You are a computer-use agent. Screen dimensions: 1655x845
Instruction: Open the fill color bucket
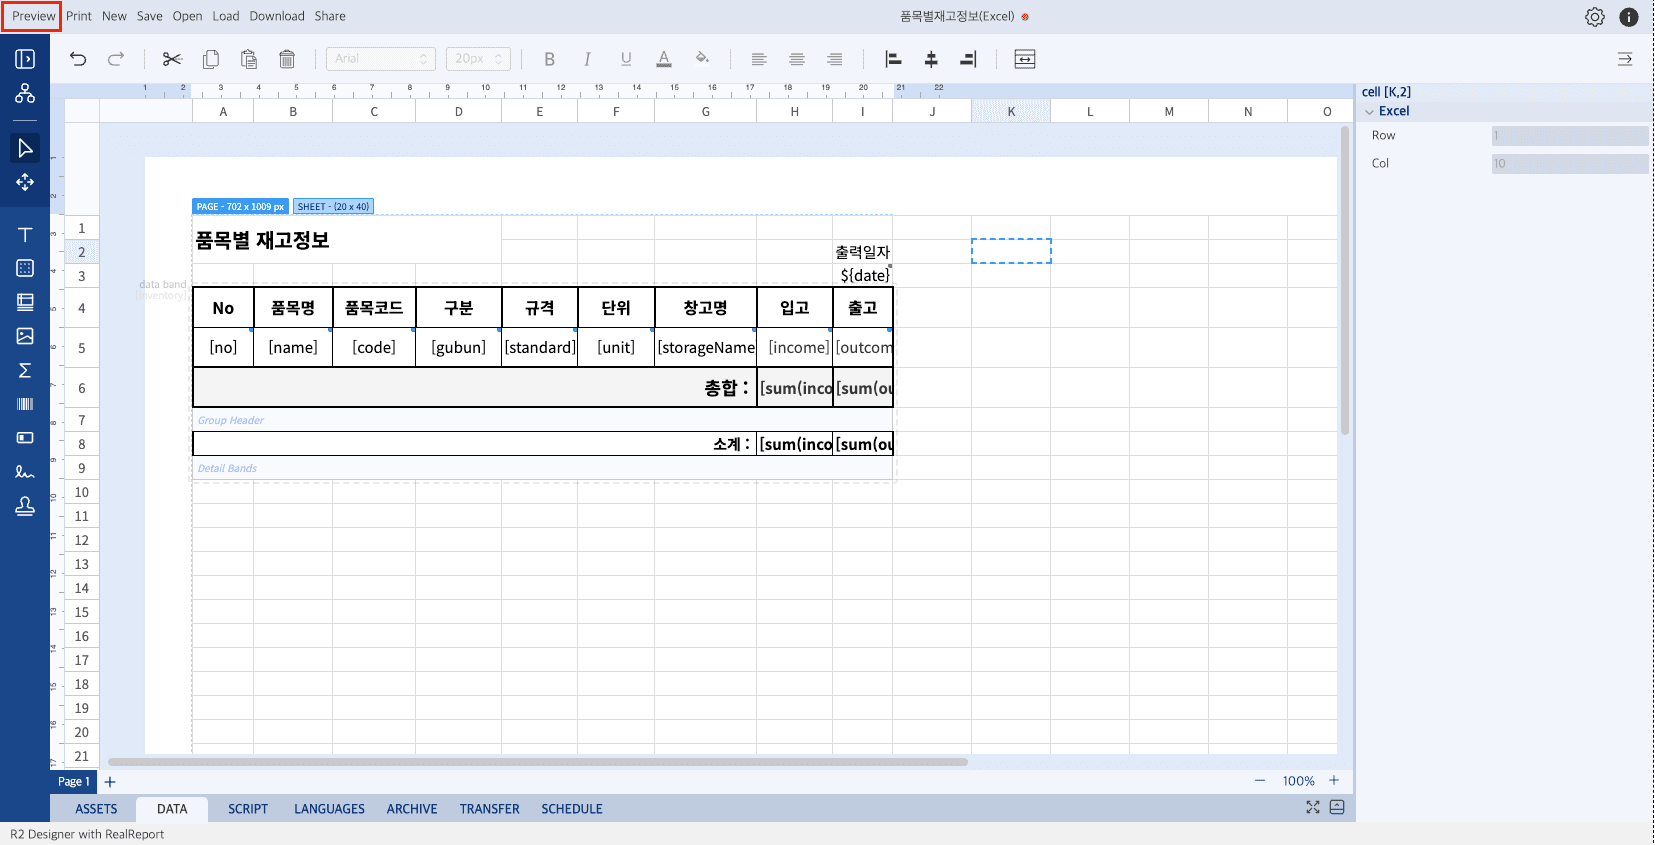pos(702,58)
